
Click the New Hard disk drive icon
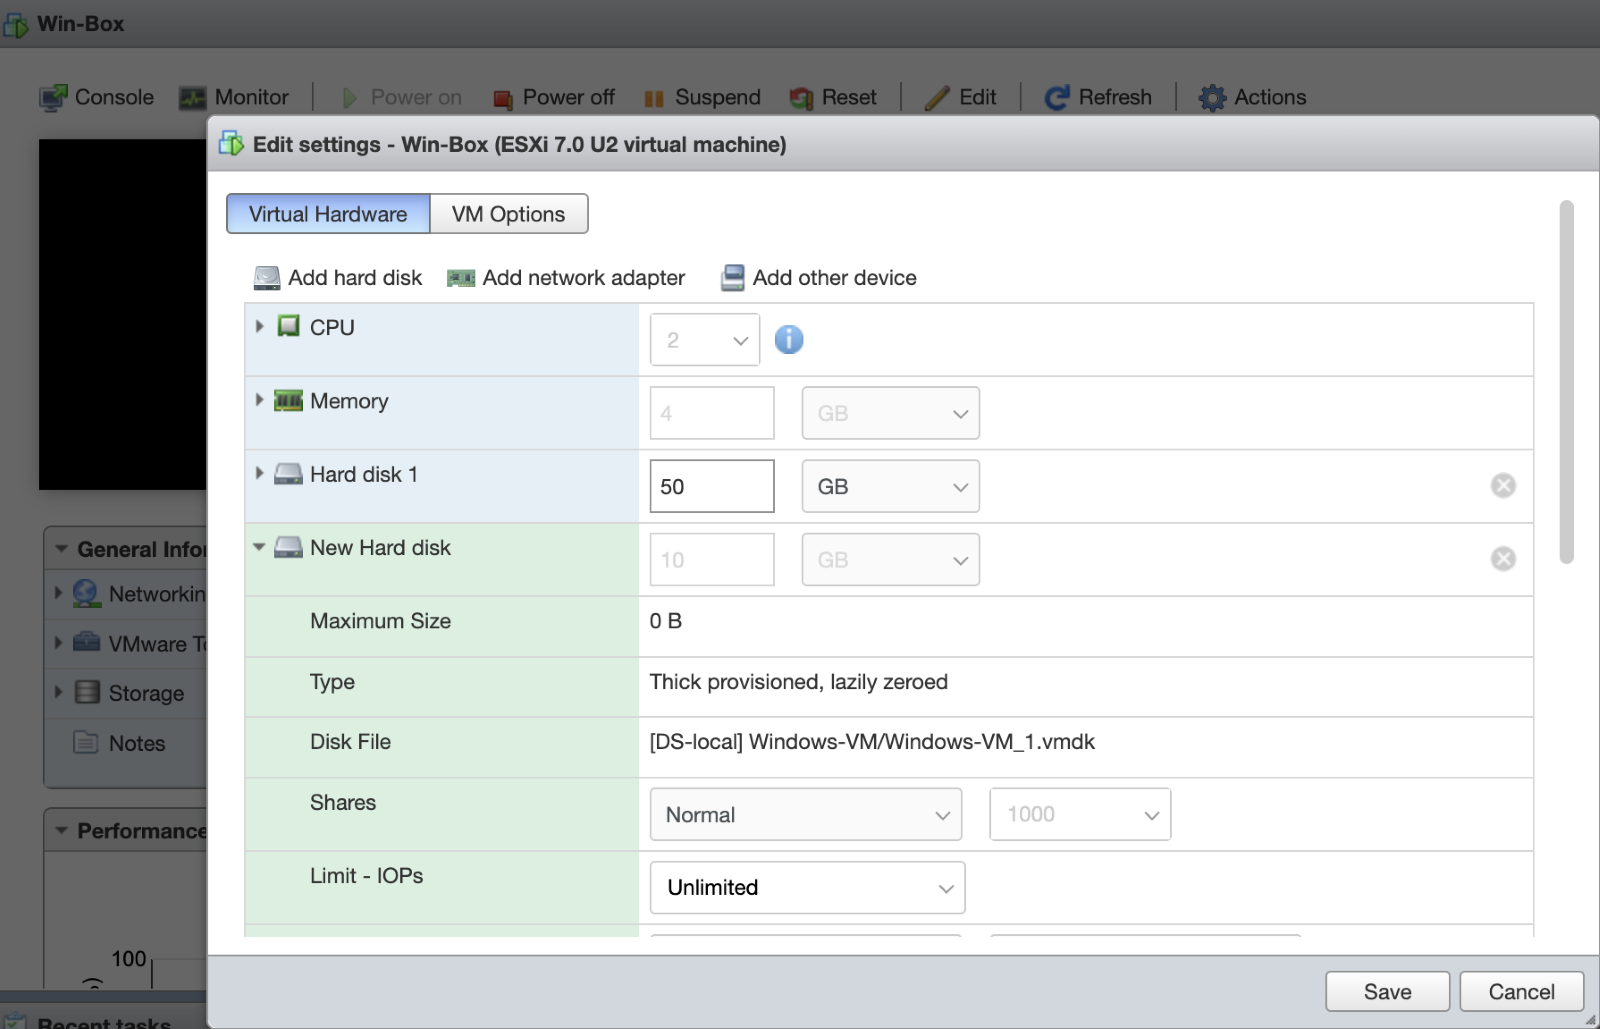tap(288, 547)
